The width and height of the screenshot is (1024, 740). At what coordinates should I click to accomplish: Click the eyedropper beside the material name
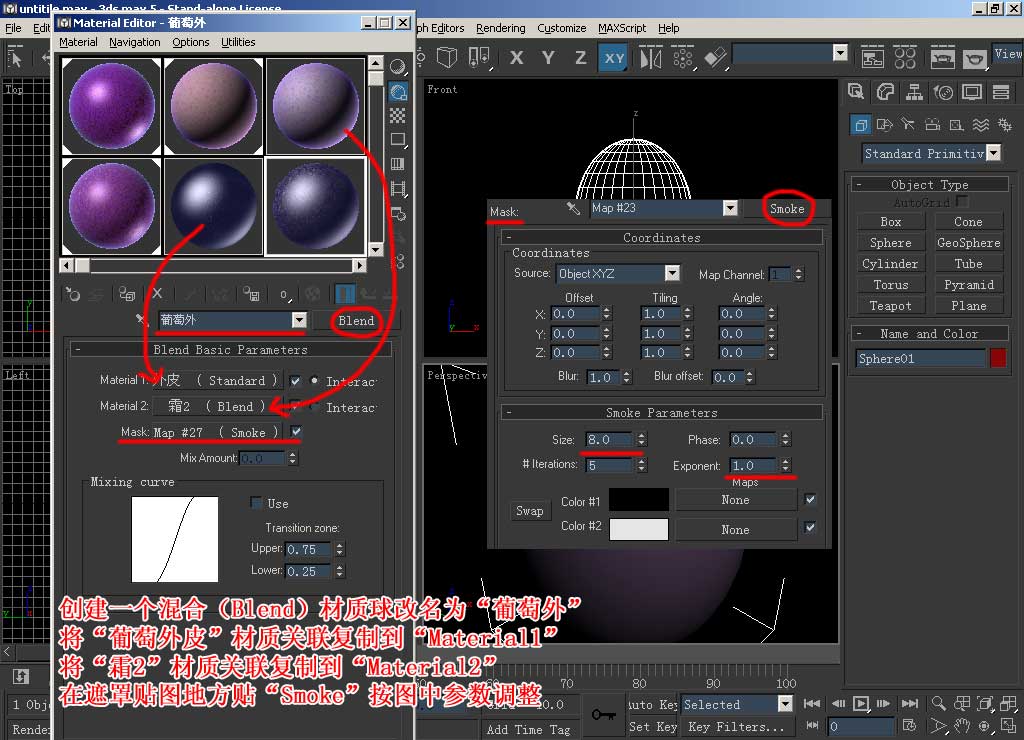[x=140, y=320]
